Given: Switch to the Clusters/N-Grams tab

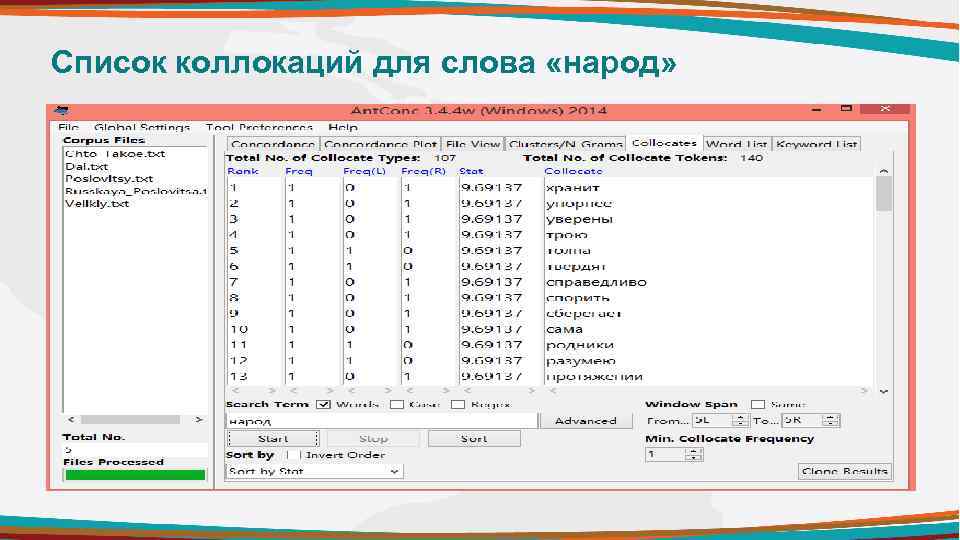Looking at the screenshot, I should [x=566, y=144].
